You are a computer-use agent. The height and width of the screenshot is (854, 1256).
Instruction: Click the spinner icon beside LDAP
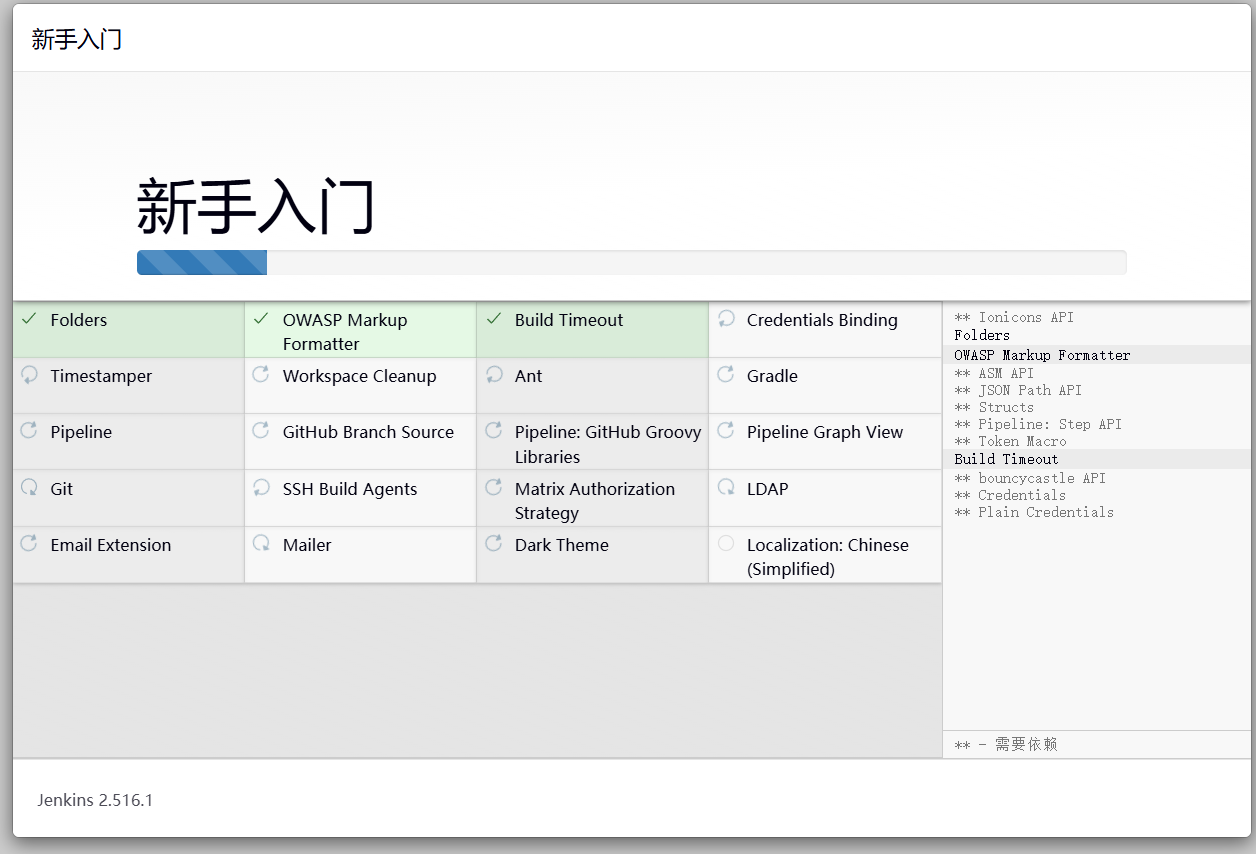tap(726, 488)
